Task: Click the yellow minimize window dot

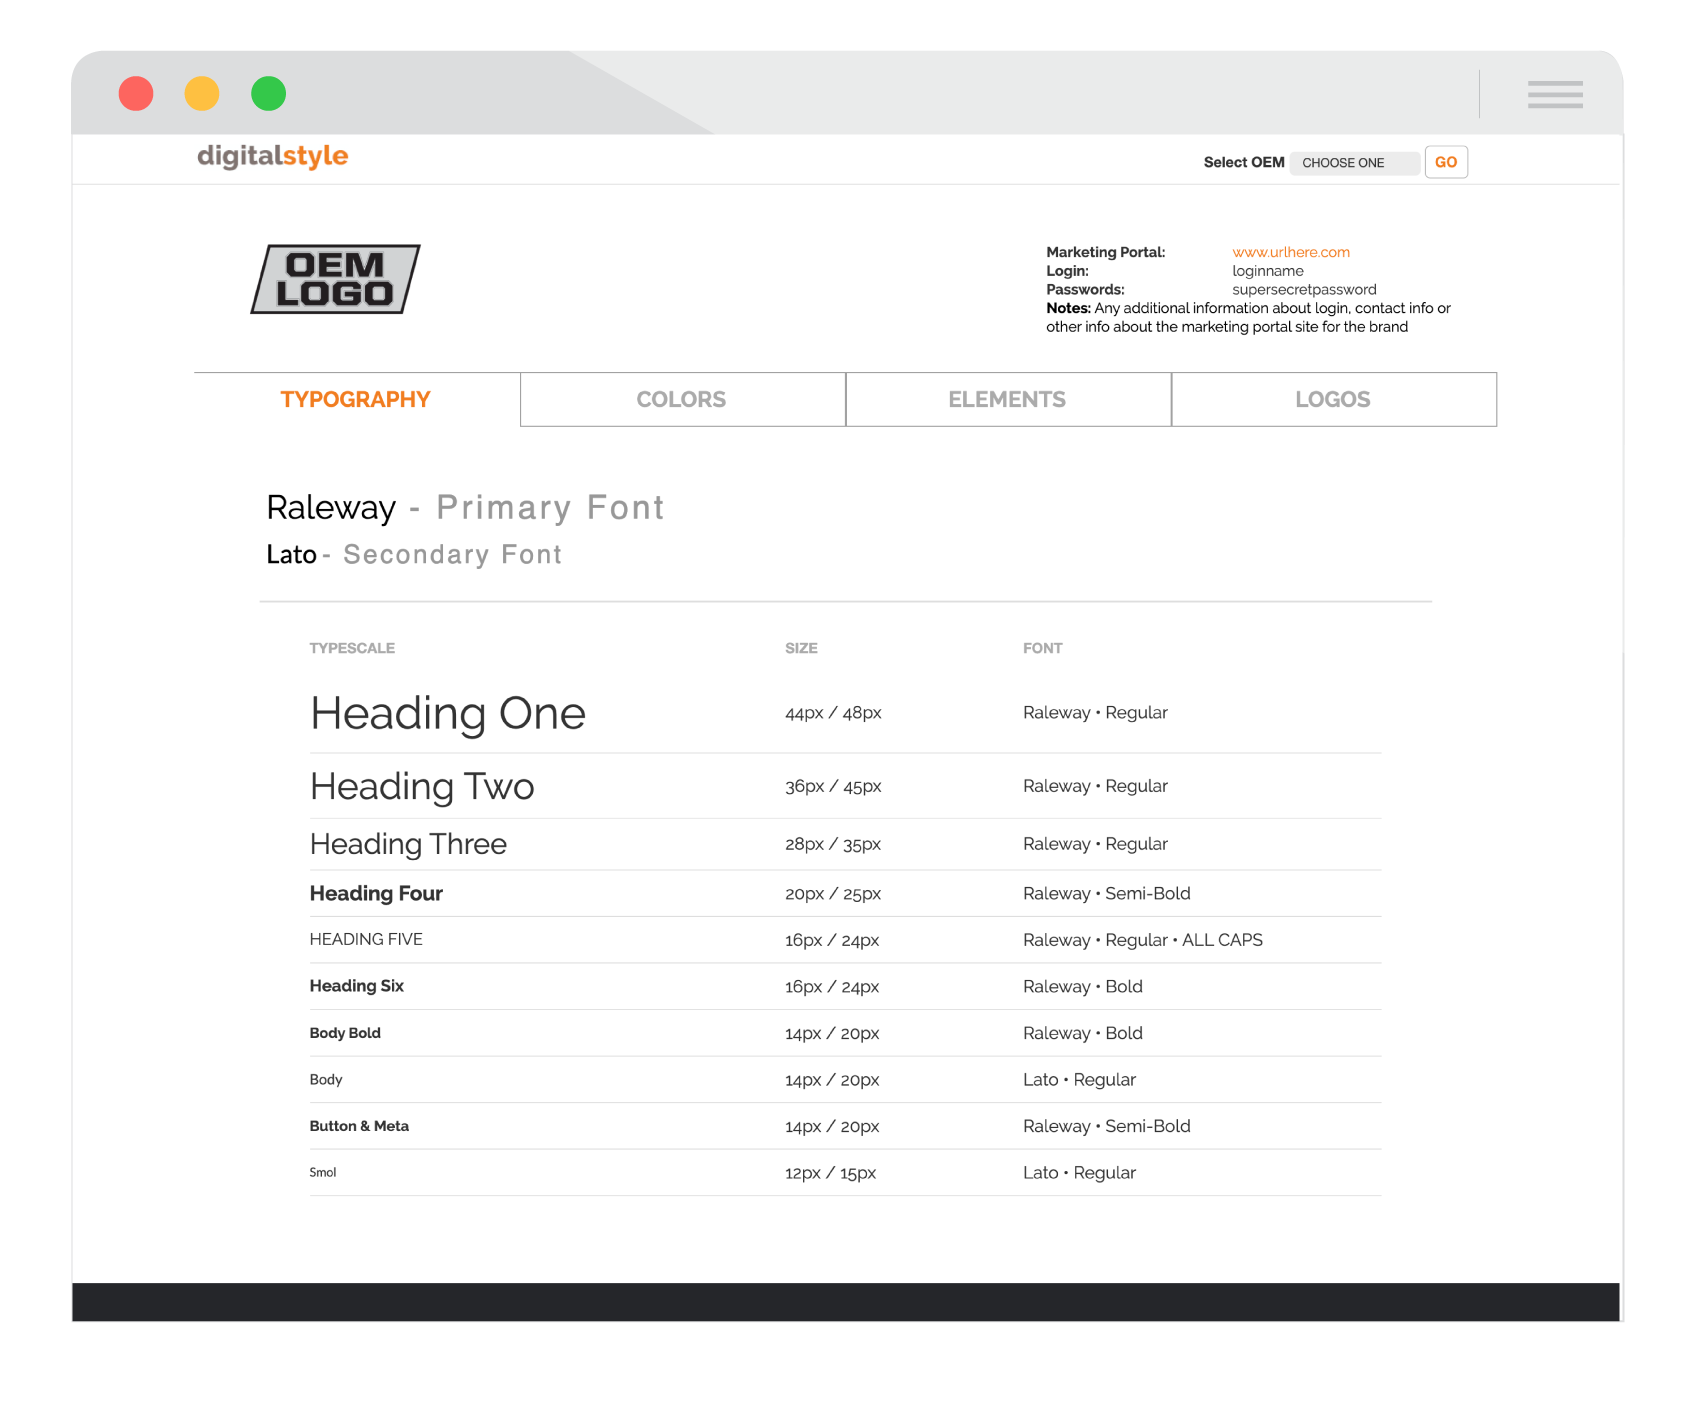Action: click(x=202, y=94)
